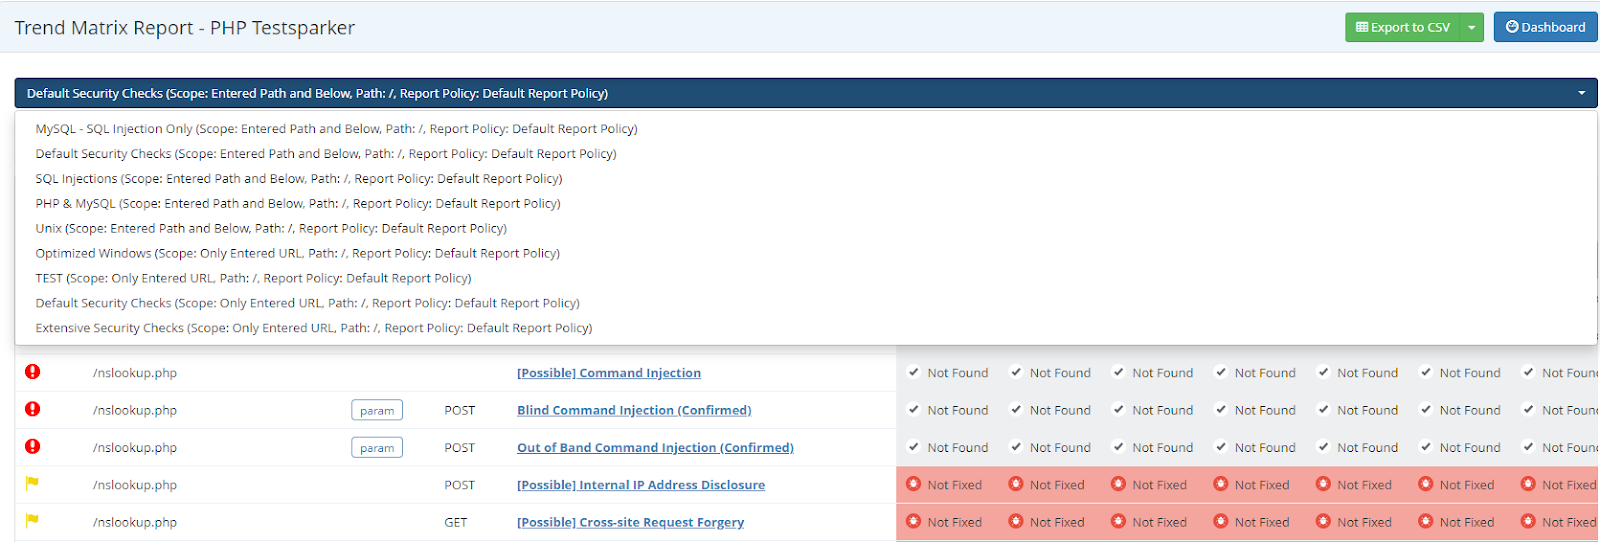
Task: Click fifth Not Found checkmark in Out of Band row
Action: click(1323, 447)
